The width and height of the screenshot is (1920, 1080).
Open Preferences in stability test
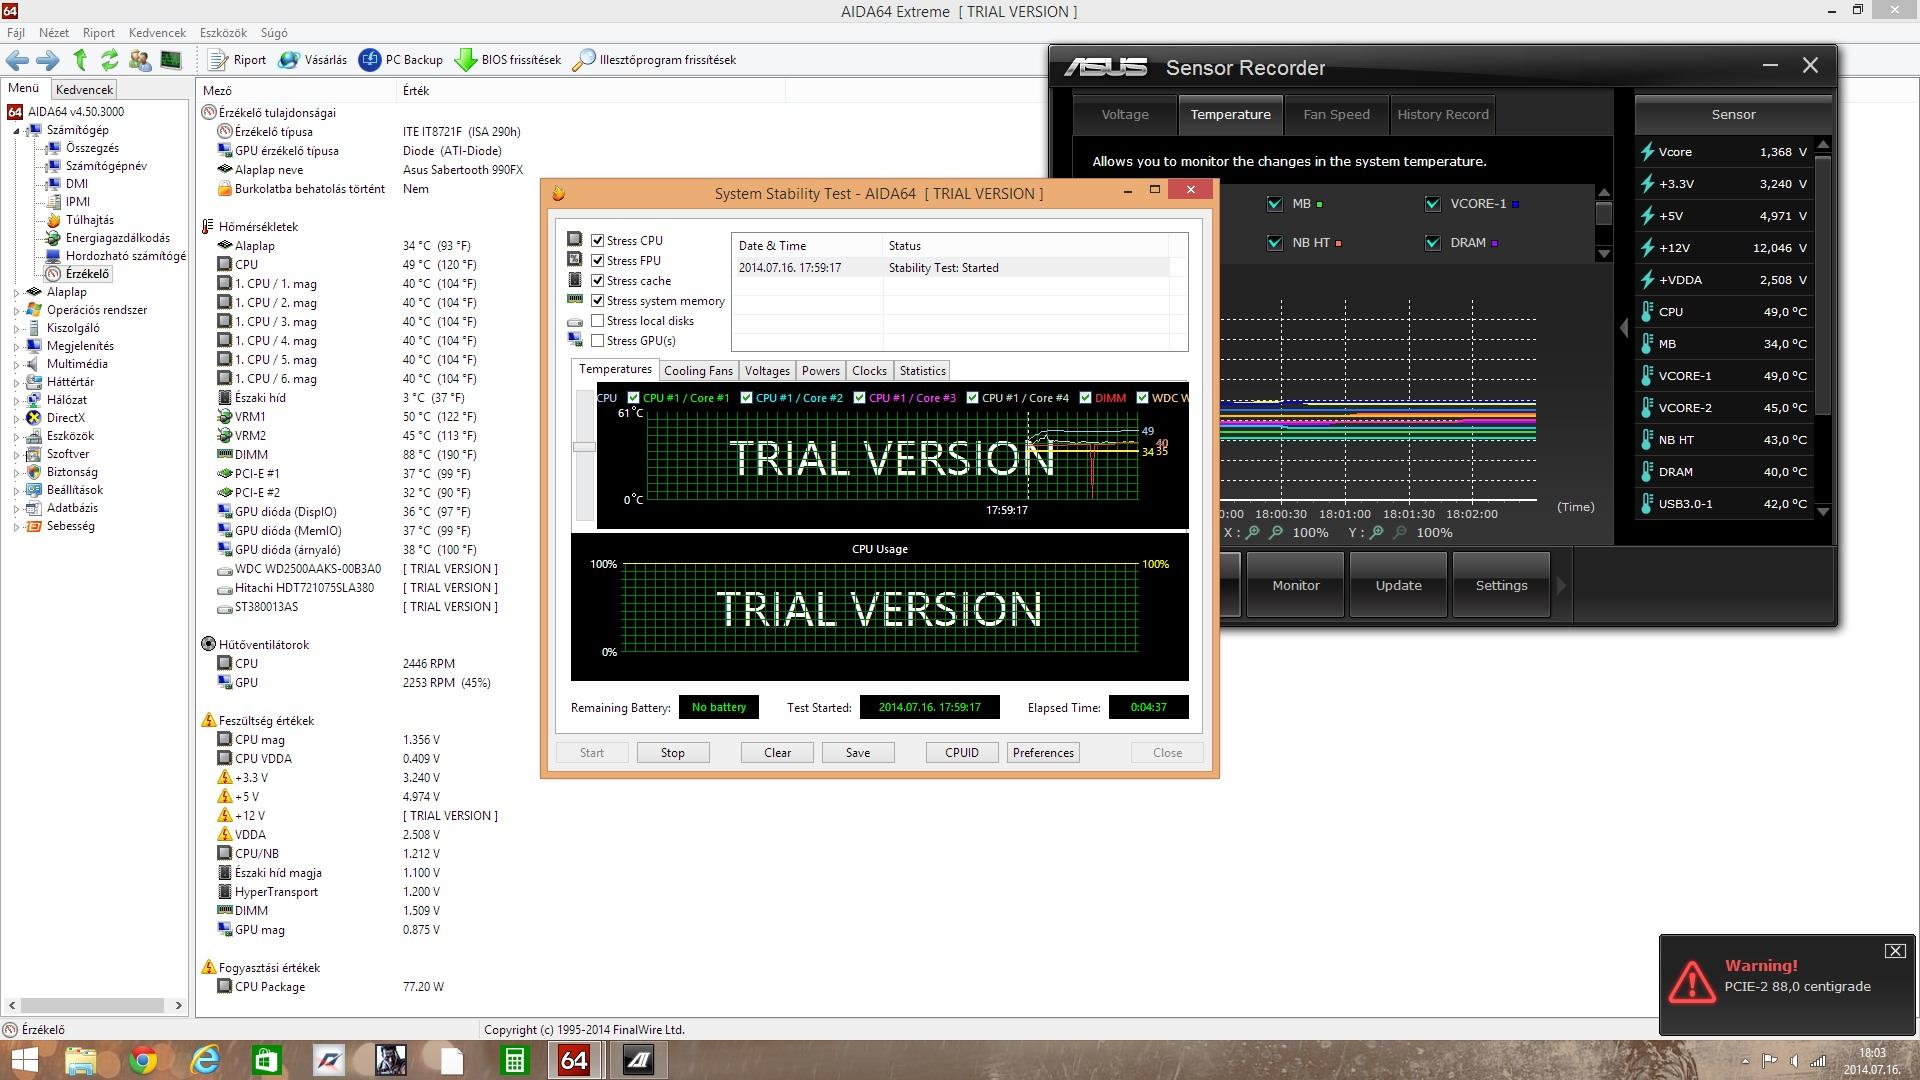click(x=1043, y=753)
